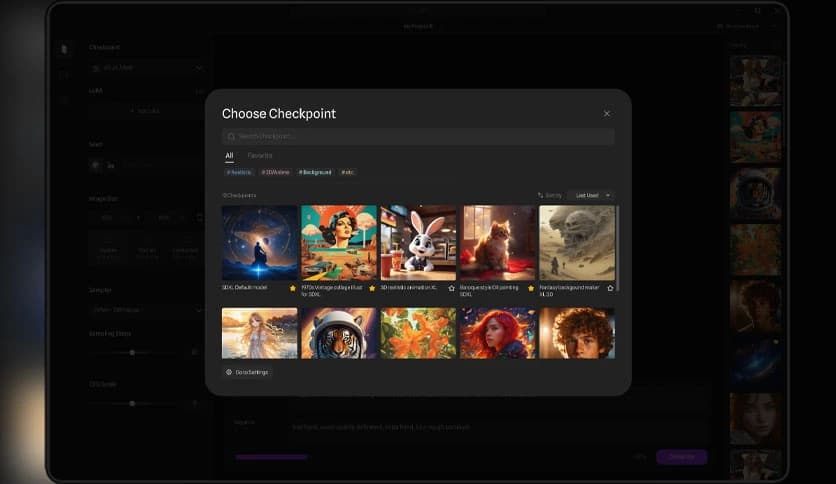Open the Checkpoint dropdown in the left panel
This screenshot has width=836, height=484.
[147, 68]
